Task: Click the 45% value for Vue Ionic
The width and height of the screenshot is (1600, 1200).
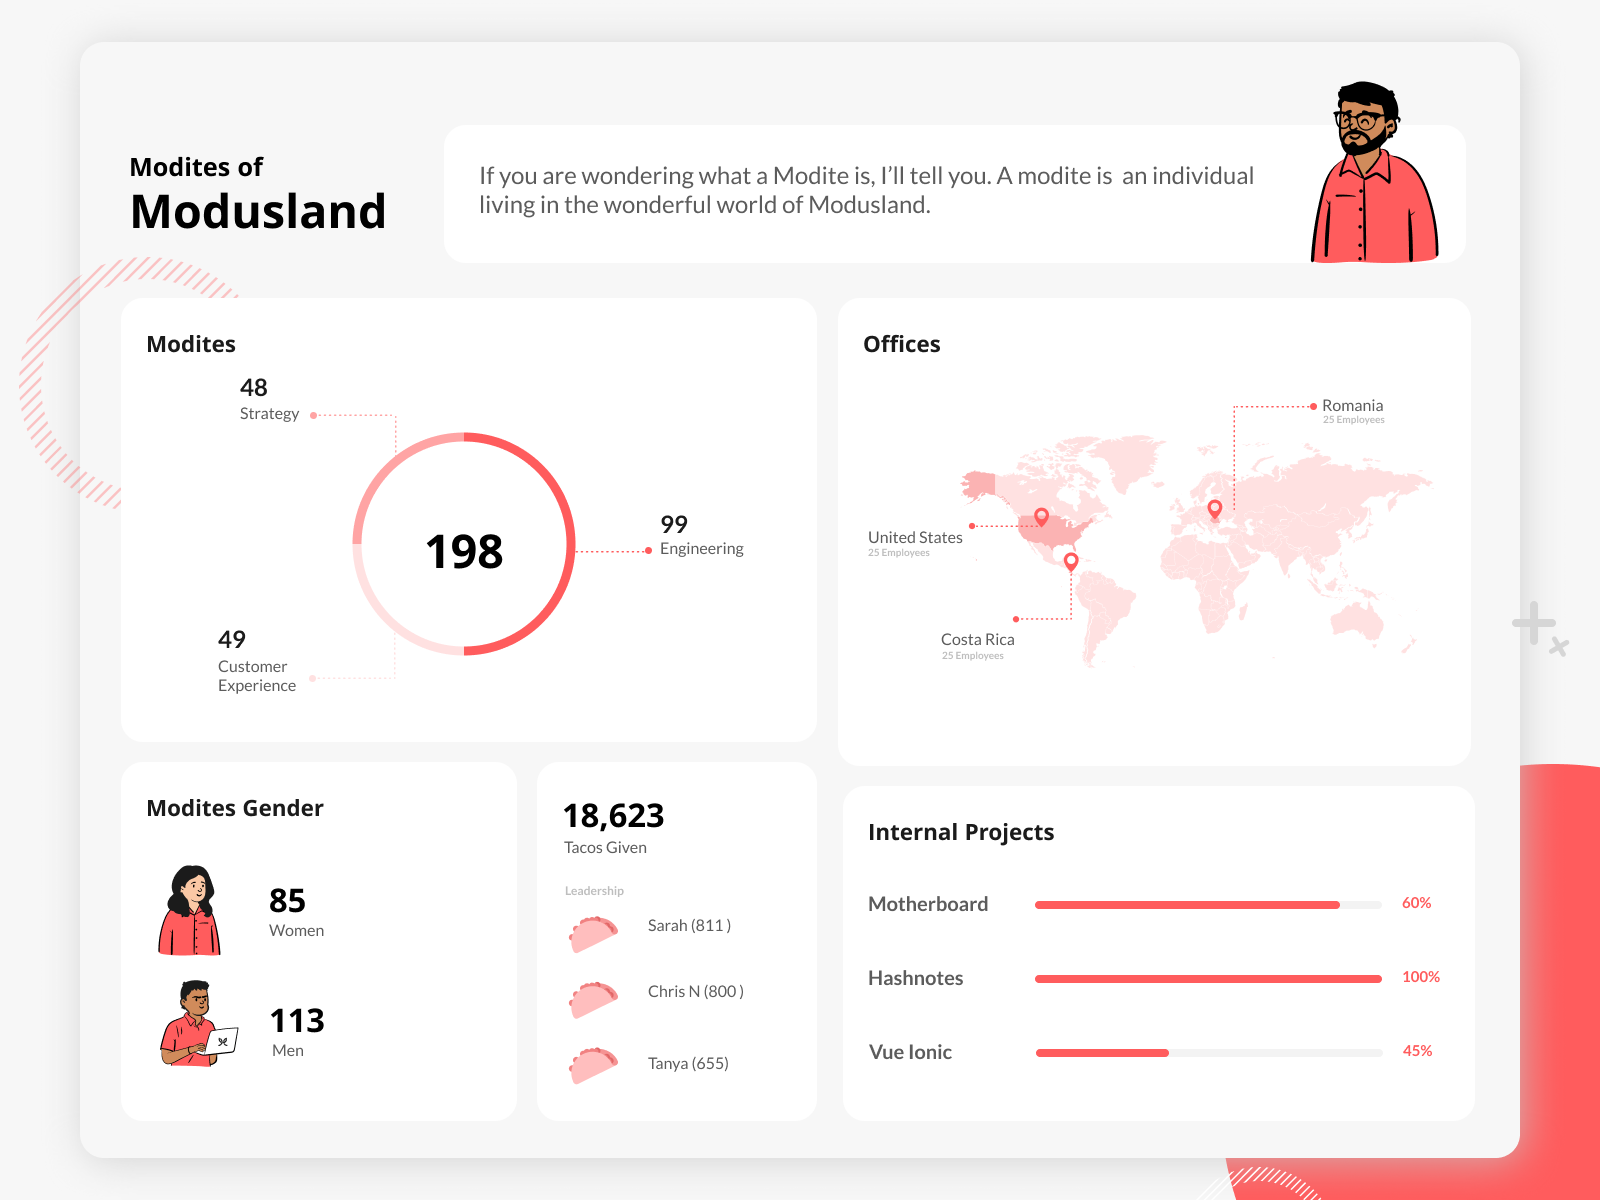Action: click(1417, 1051)
